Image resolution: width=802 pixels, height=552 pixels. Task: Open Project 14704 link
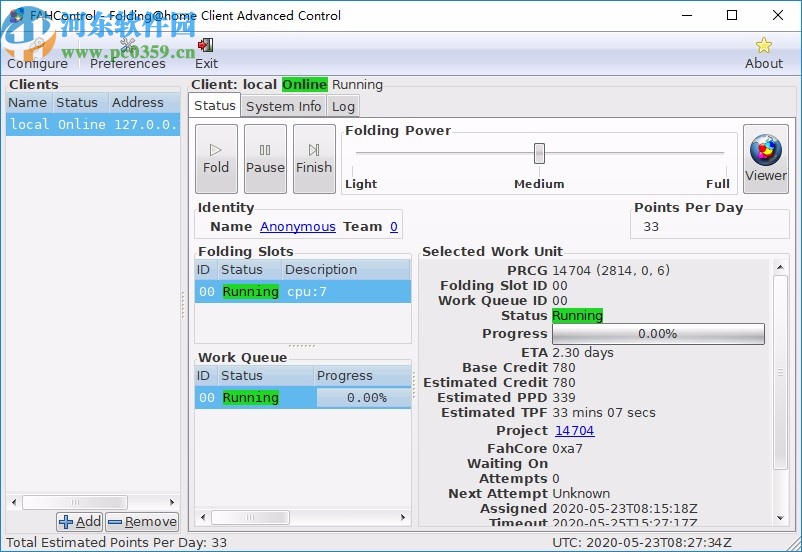click(x=574, y=431)
